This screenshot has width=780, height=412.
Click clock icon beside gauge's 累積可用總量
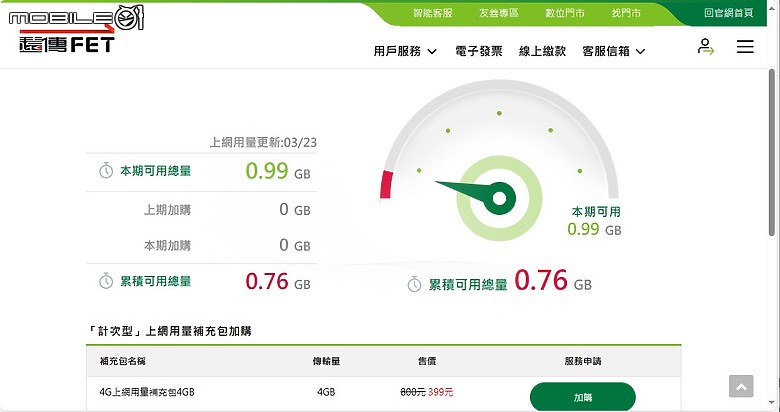pyautogui.click(x=414, y=284)
